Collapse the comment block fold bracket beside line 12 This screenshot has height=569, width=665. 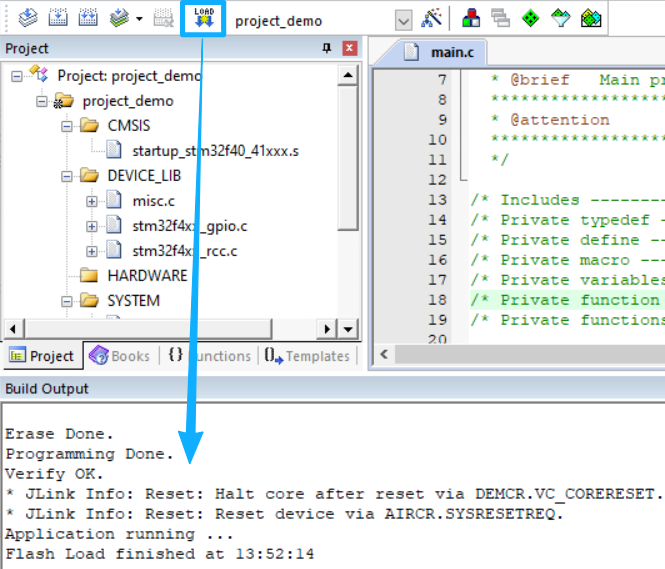[463, 179]
